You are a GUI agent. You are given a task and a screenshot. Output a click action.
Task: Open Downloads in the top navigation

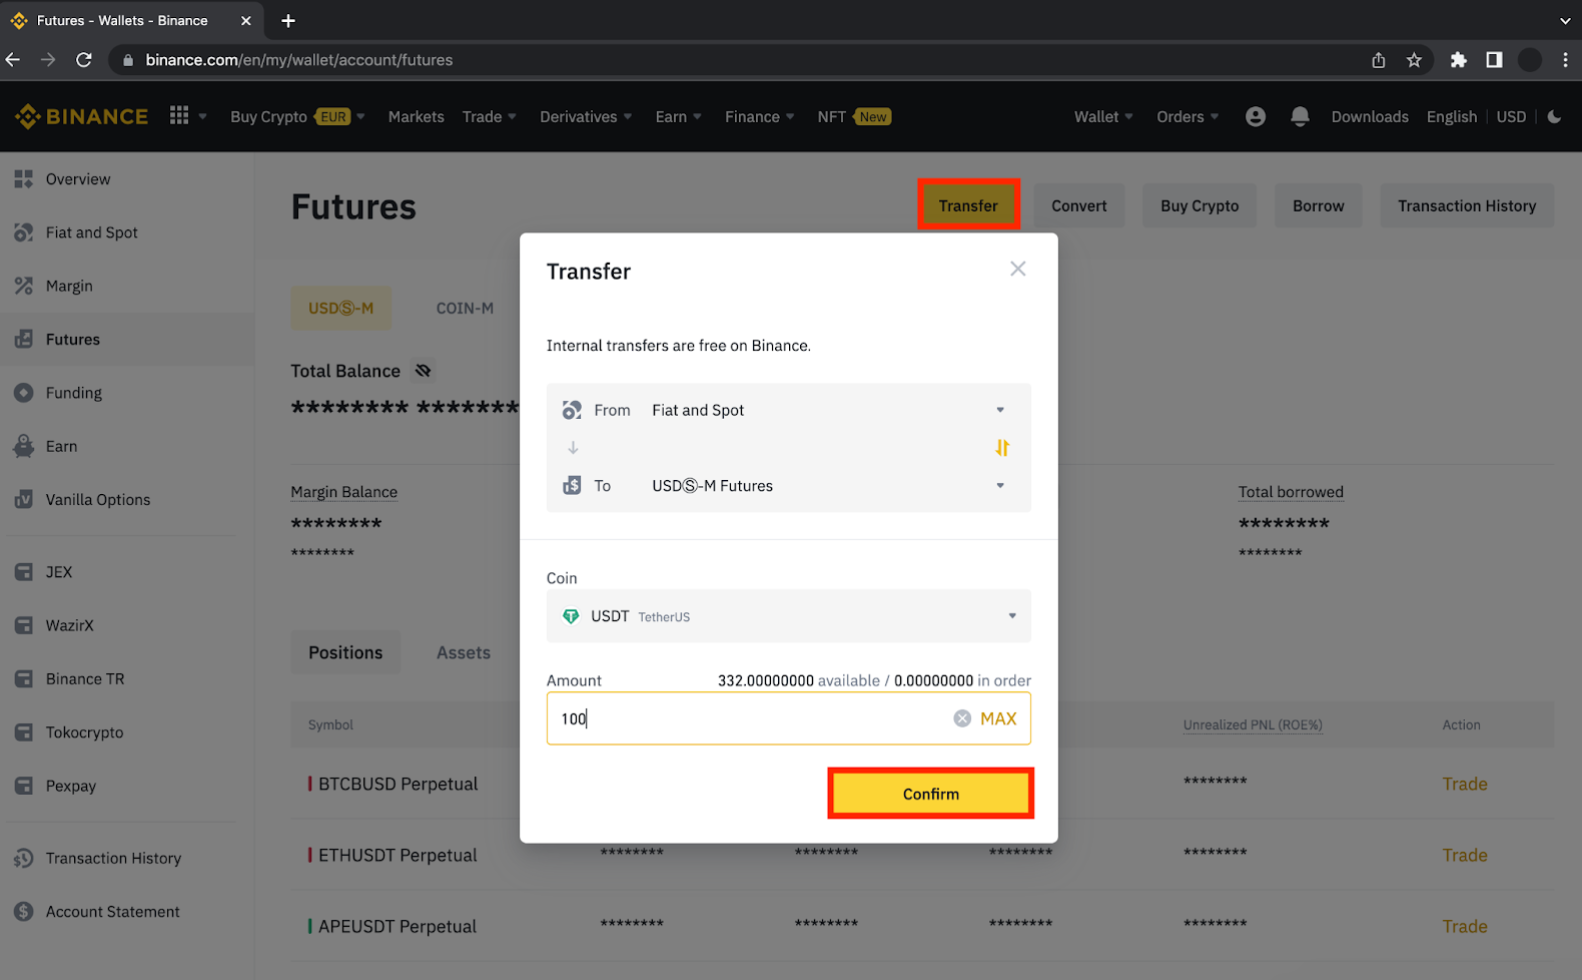point(1369,117)
